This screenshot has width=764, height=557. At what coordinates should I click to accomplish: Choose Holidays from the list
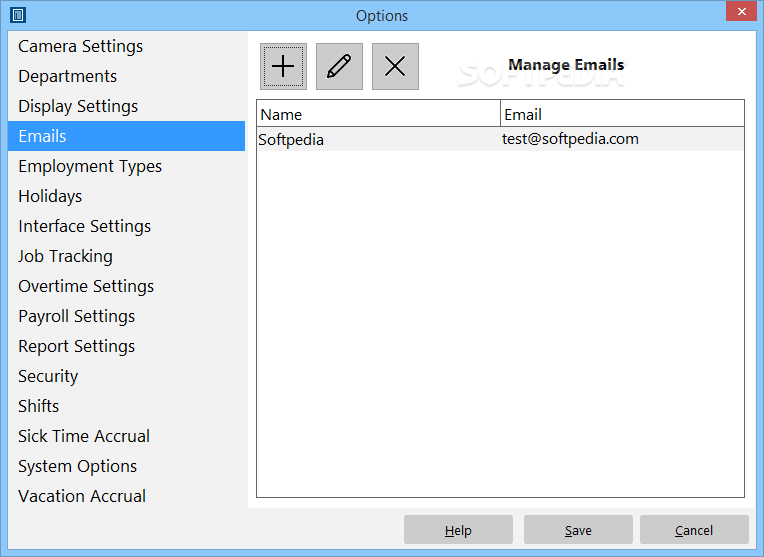tap(126, 196)
